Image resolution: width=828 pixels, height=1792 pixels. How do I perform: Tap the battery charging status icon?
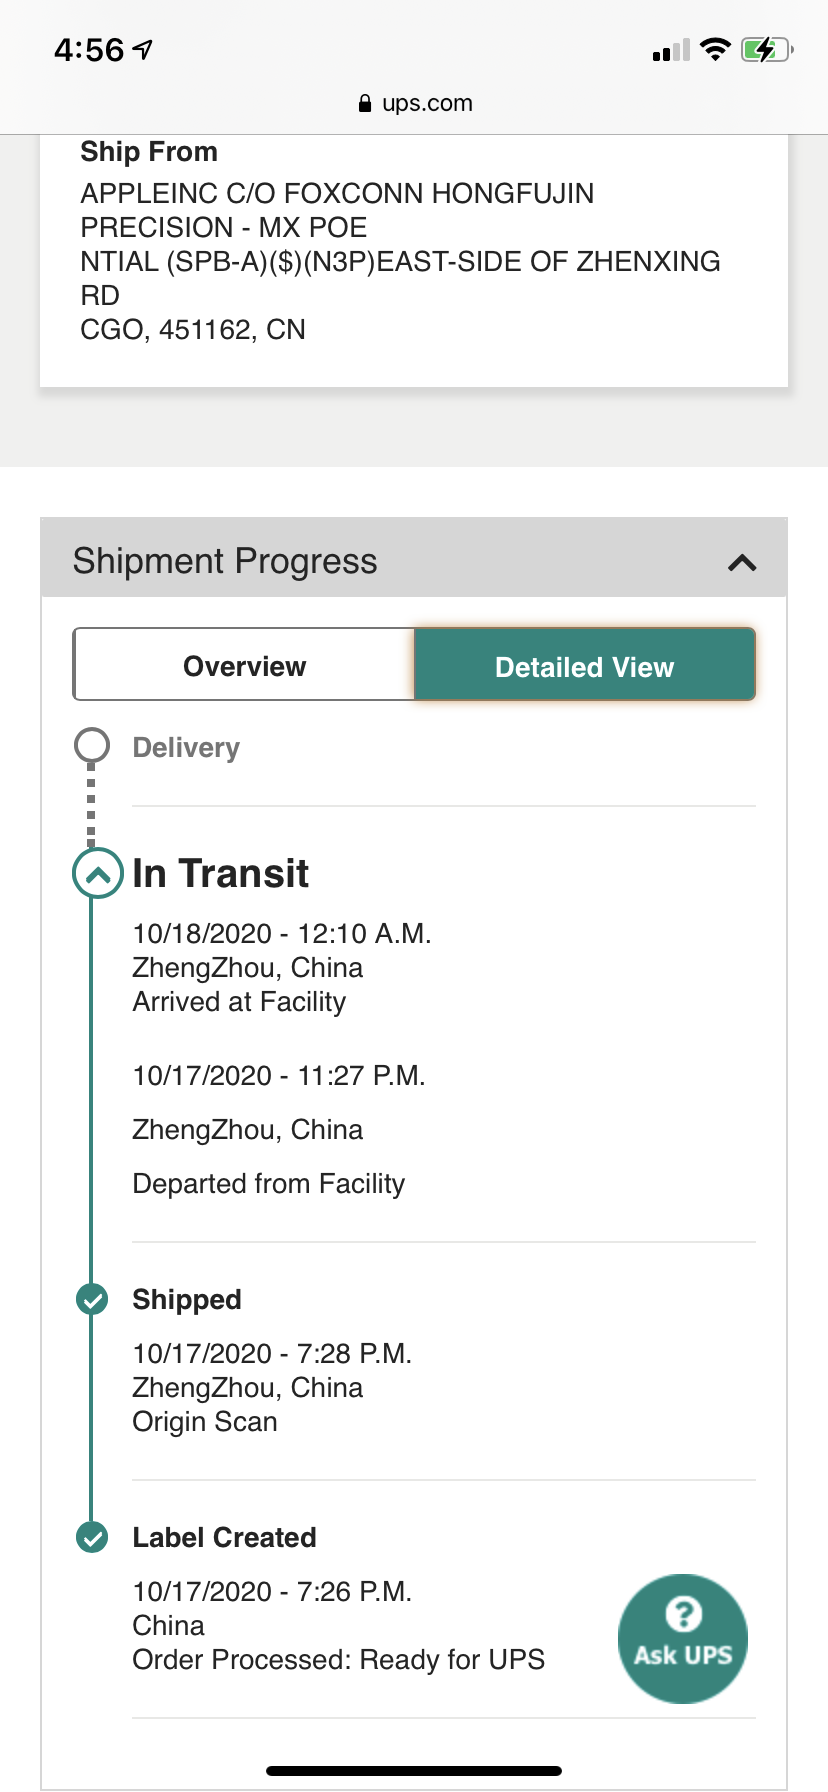tap(767, 50)
